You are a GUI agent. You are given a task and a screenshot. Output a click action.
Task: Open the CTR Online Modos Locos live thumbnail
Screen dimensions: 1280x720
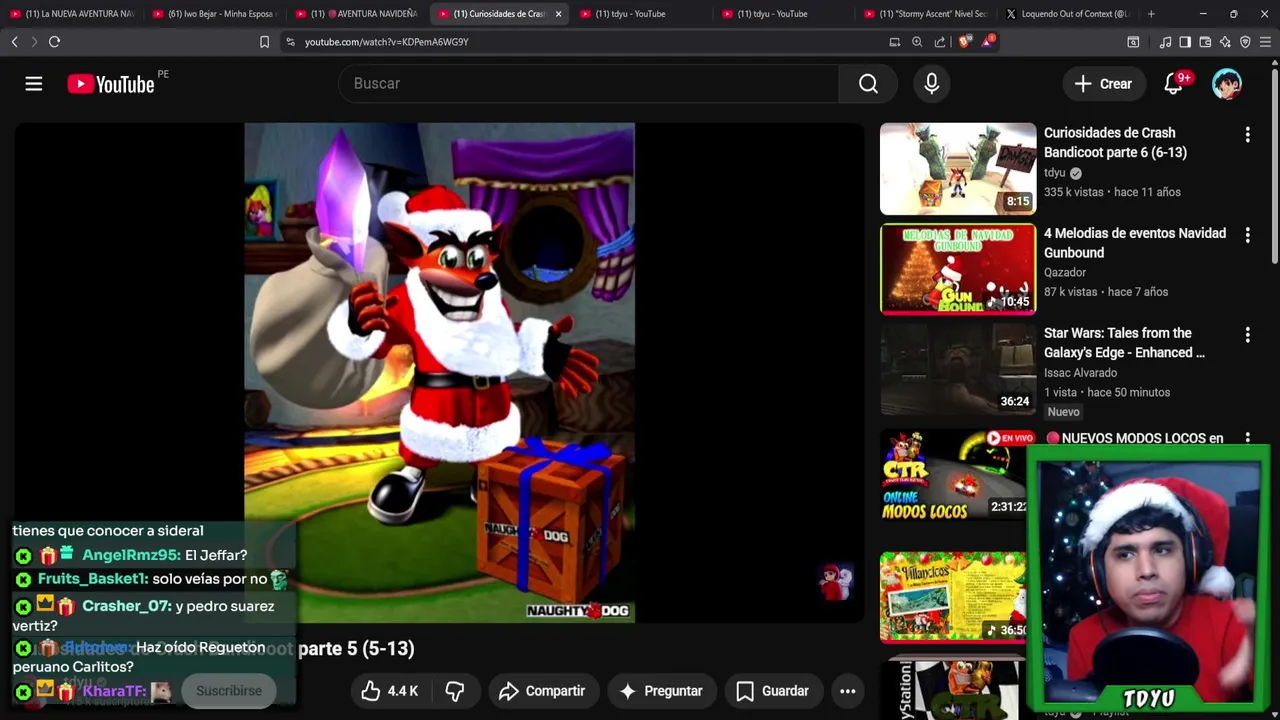tap(954, 475)
